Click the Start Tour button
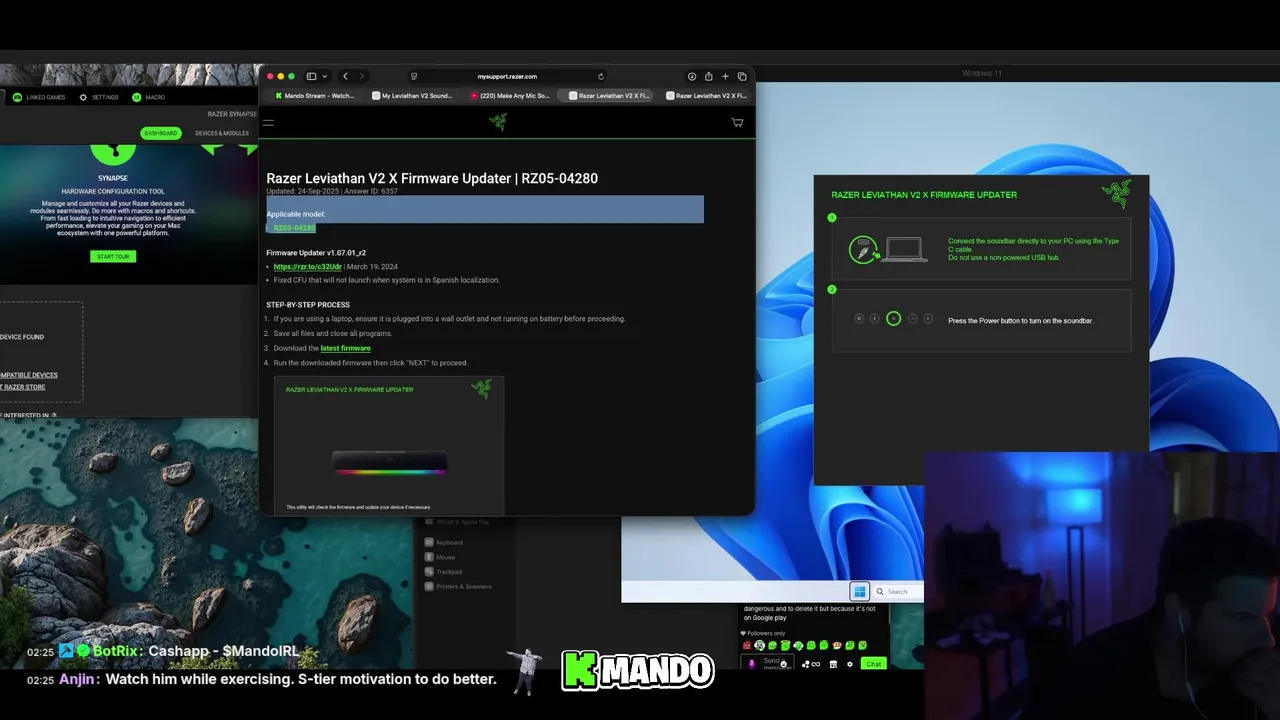 coord(113,256)
